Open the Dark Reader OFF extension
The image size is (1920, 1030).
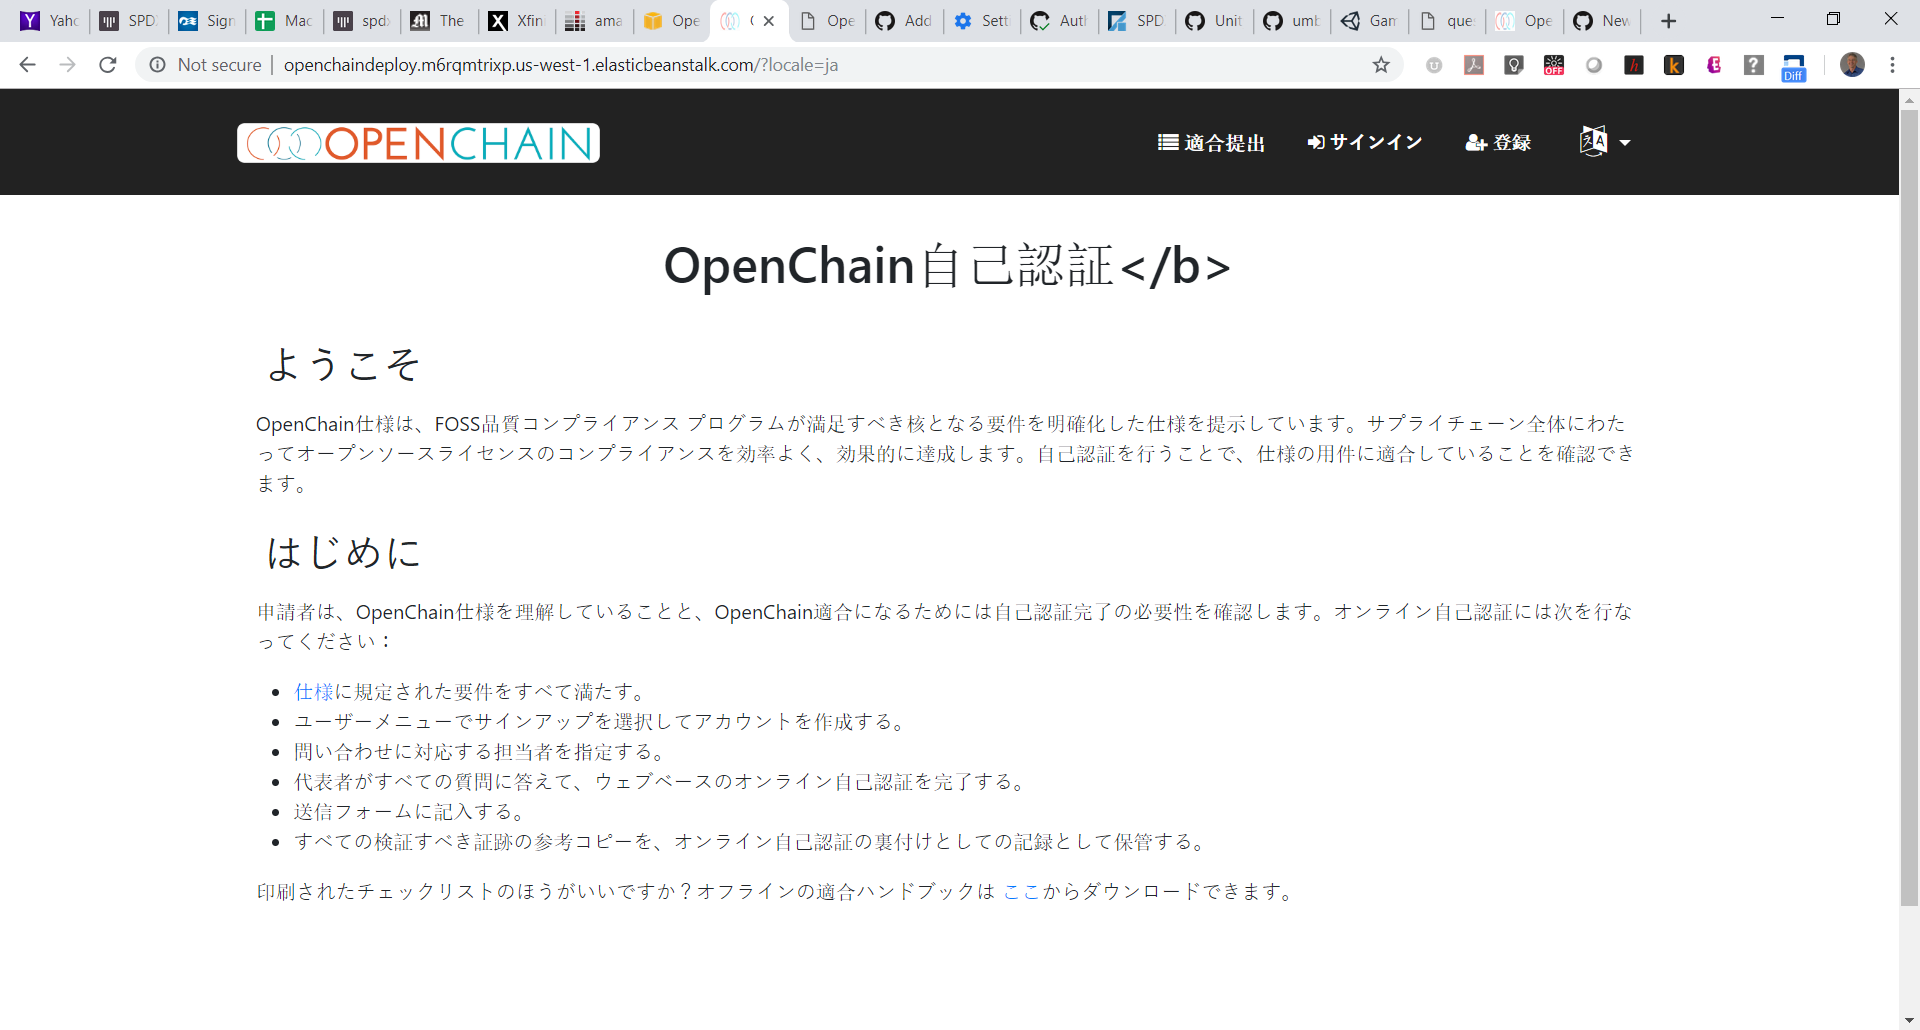click(x=1553, y=65)
